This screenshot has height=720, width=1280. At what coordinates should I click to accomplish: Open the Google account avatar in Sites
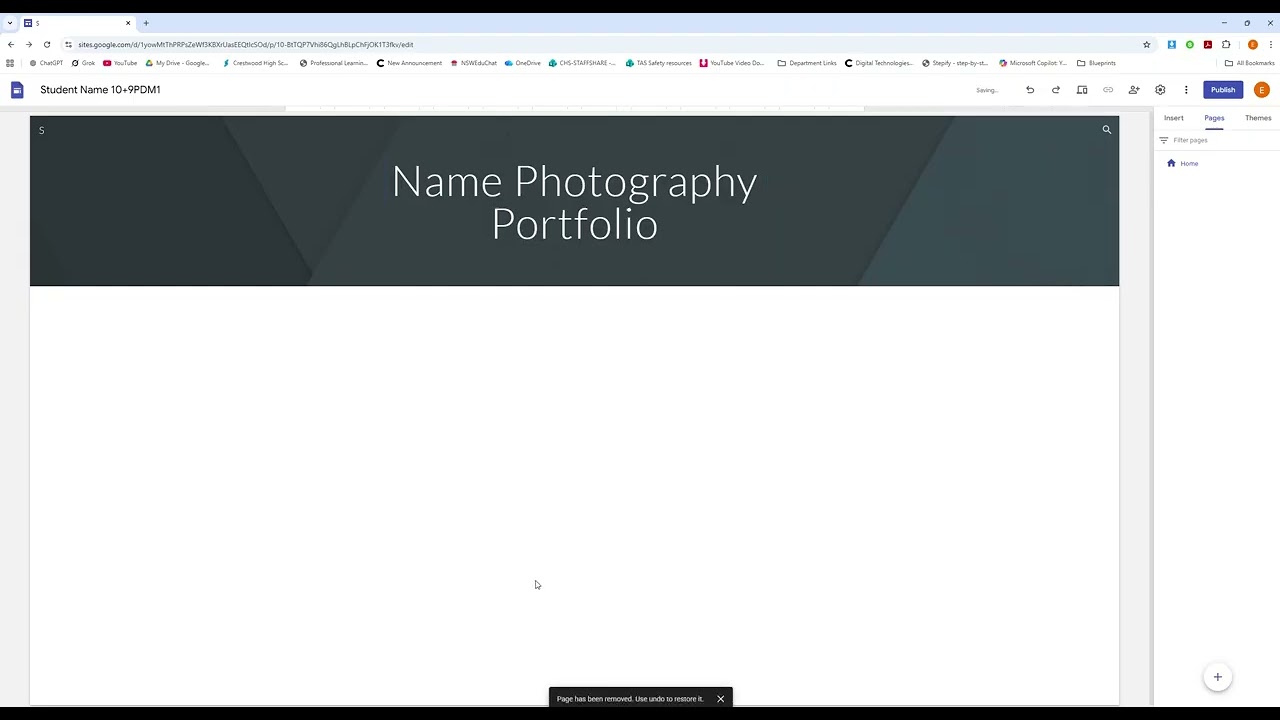[1262, 90]
